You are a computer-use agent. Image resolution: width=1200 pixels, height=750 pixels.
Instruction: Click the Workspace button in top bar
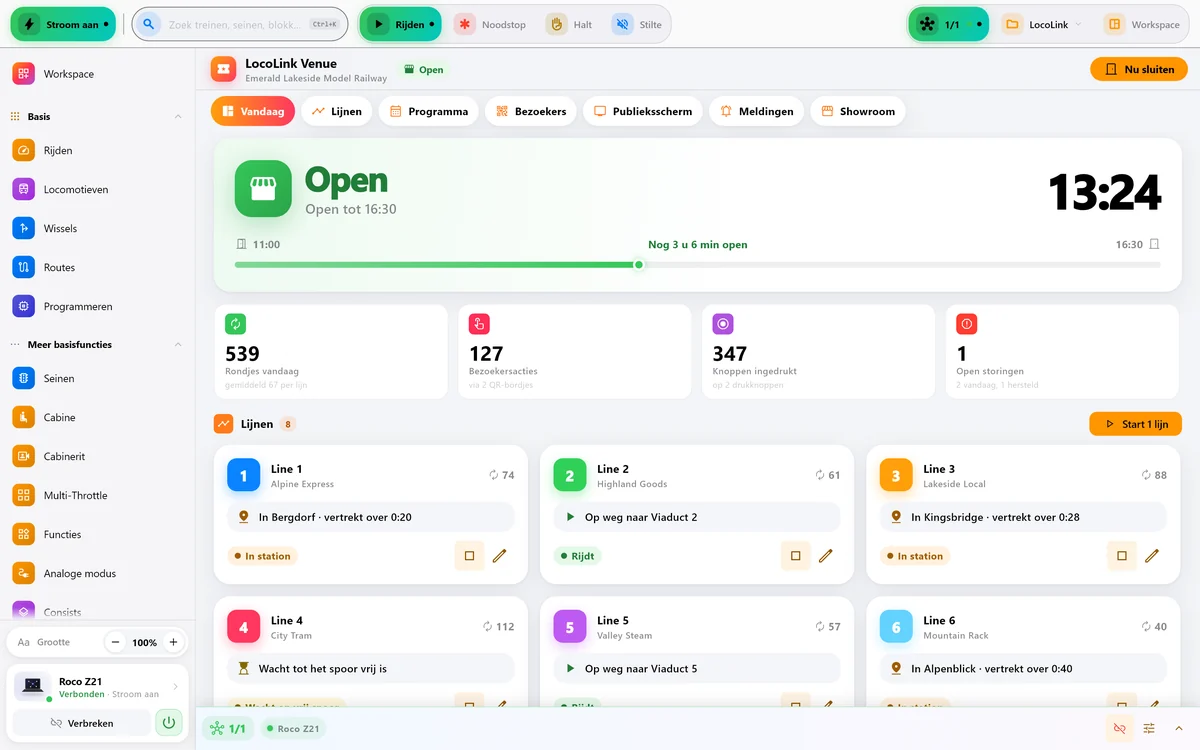click(1143, 24)
